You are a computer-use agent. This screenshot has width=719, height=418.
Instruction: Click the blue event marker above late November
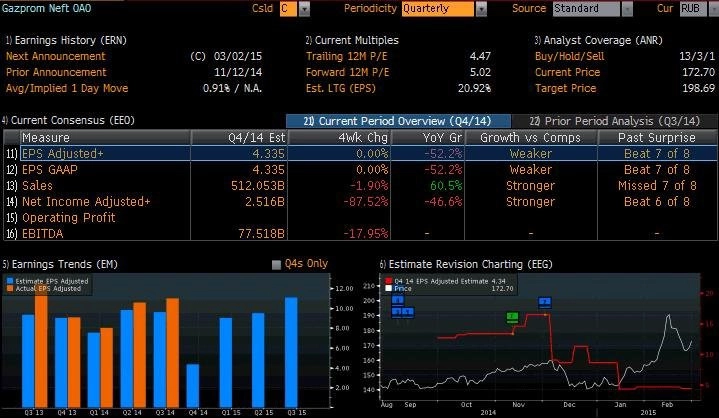[545, 302]
